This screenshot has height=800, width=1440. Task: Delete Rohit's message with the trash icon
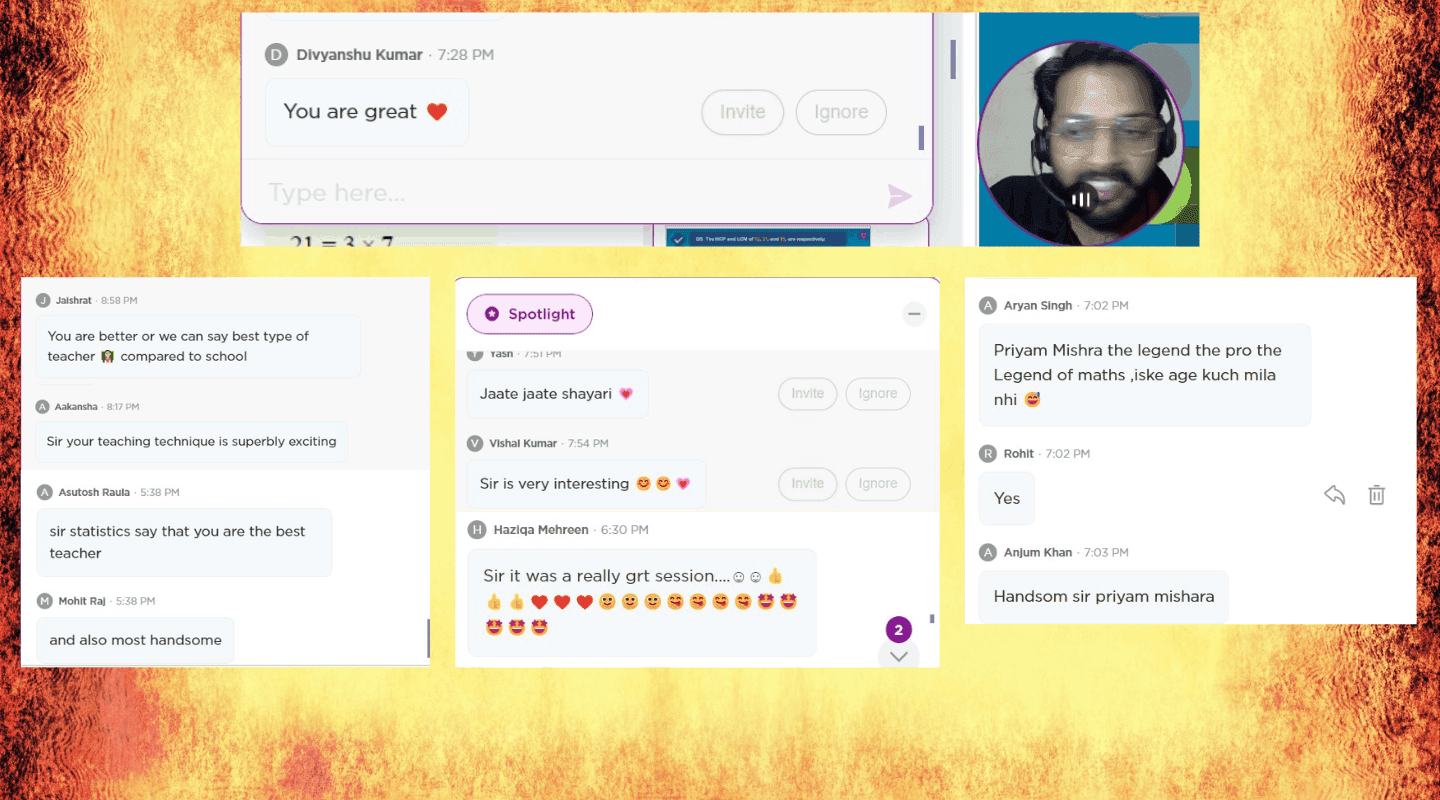[1377, 495]
